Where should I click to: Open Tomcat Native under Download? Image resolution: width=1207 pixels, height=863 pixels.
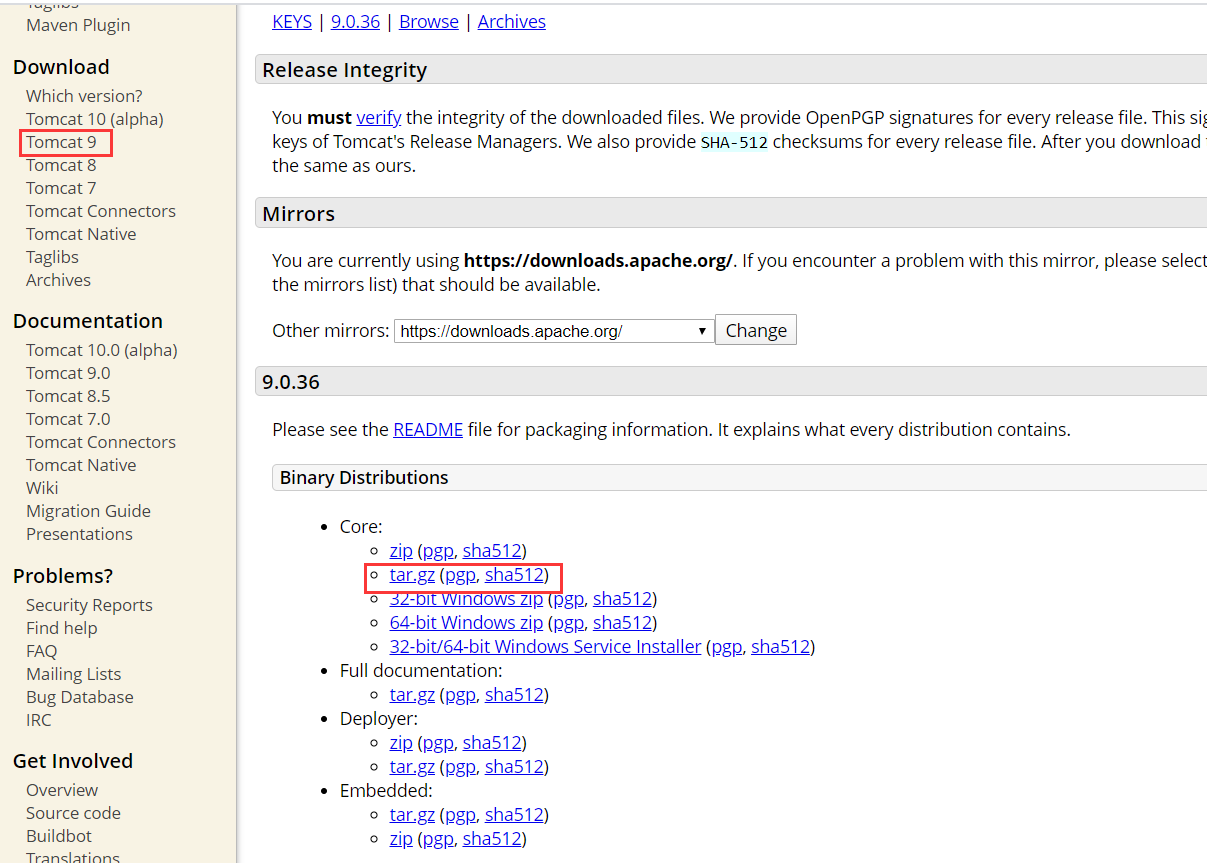81,234
